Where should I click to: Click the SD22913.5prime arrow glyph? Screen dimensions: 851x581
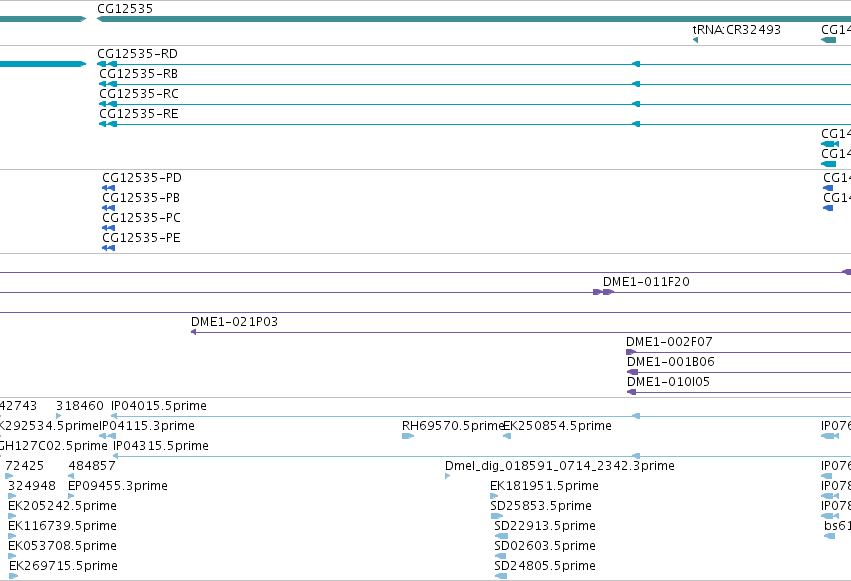(501, 537)
